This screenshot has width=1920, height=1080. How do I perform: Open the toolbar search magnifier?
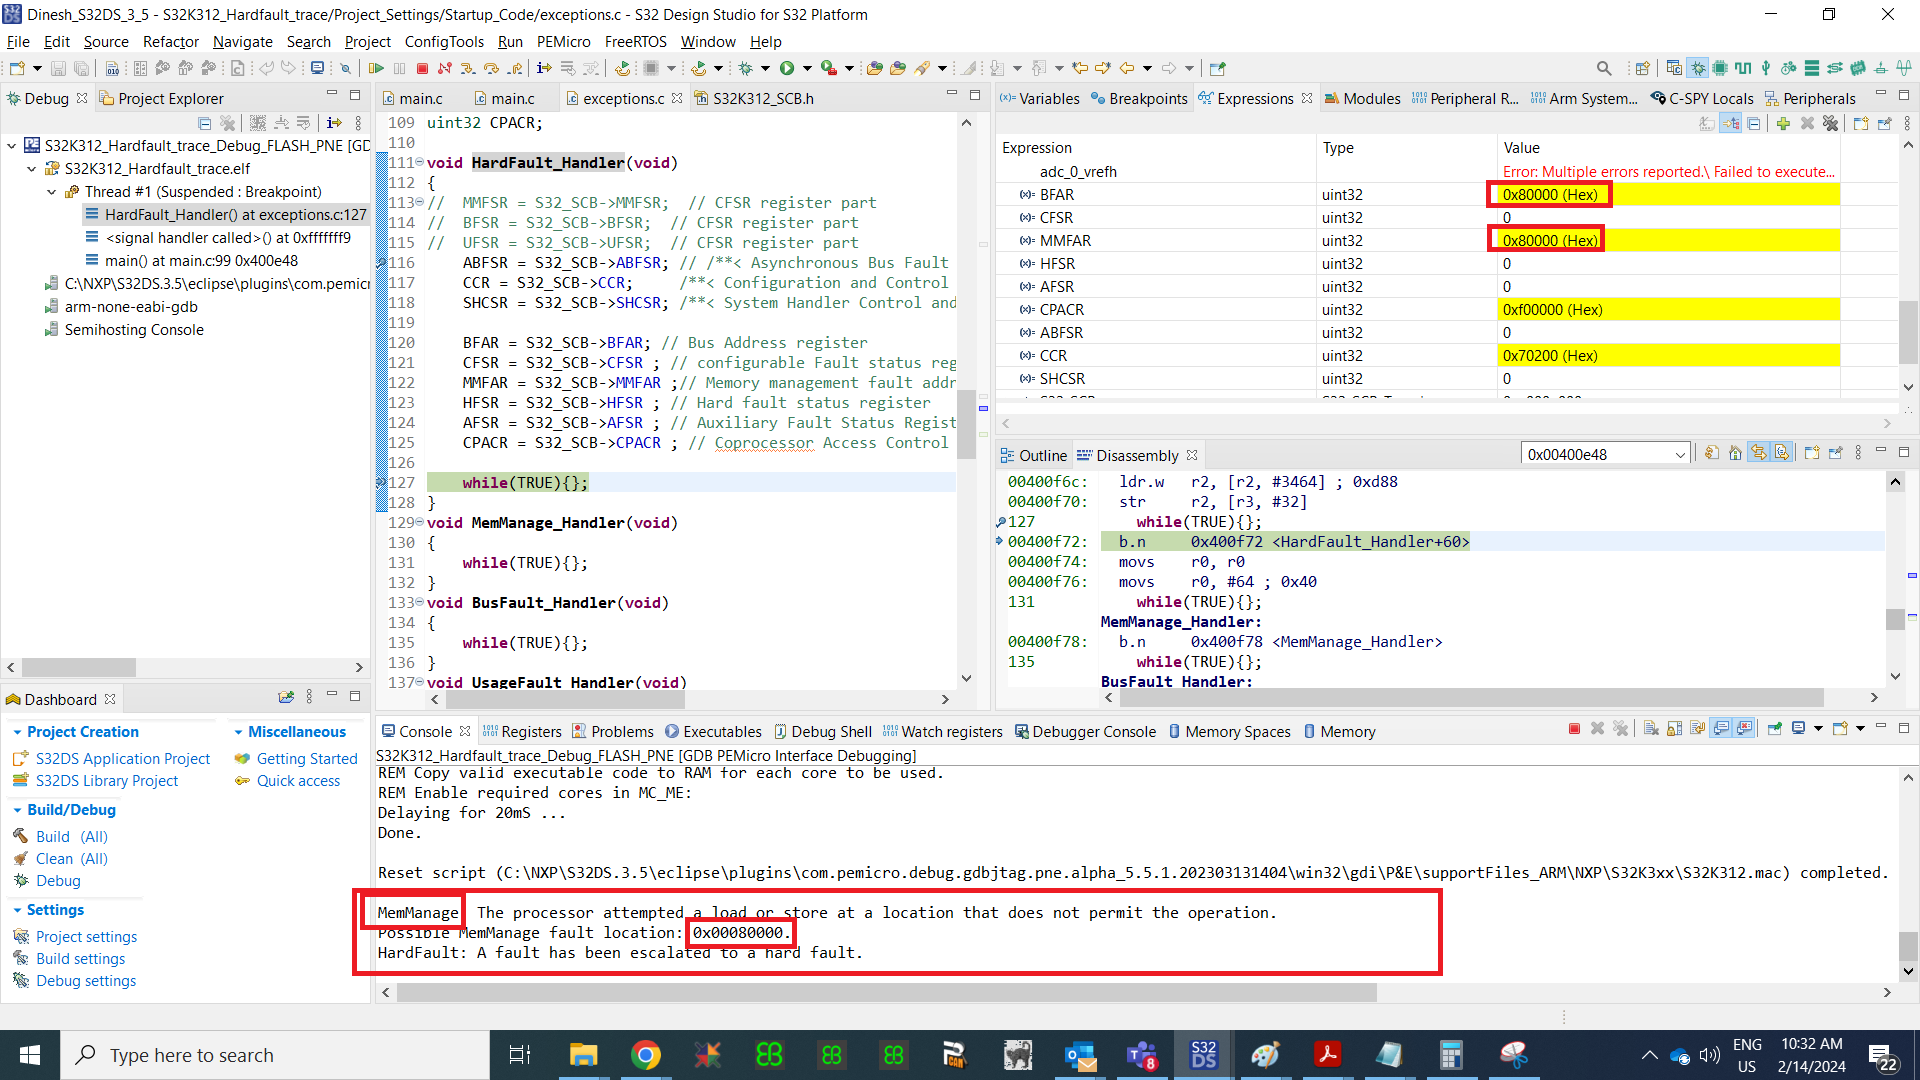click(1604, 68)
